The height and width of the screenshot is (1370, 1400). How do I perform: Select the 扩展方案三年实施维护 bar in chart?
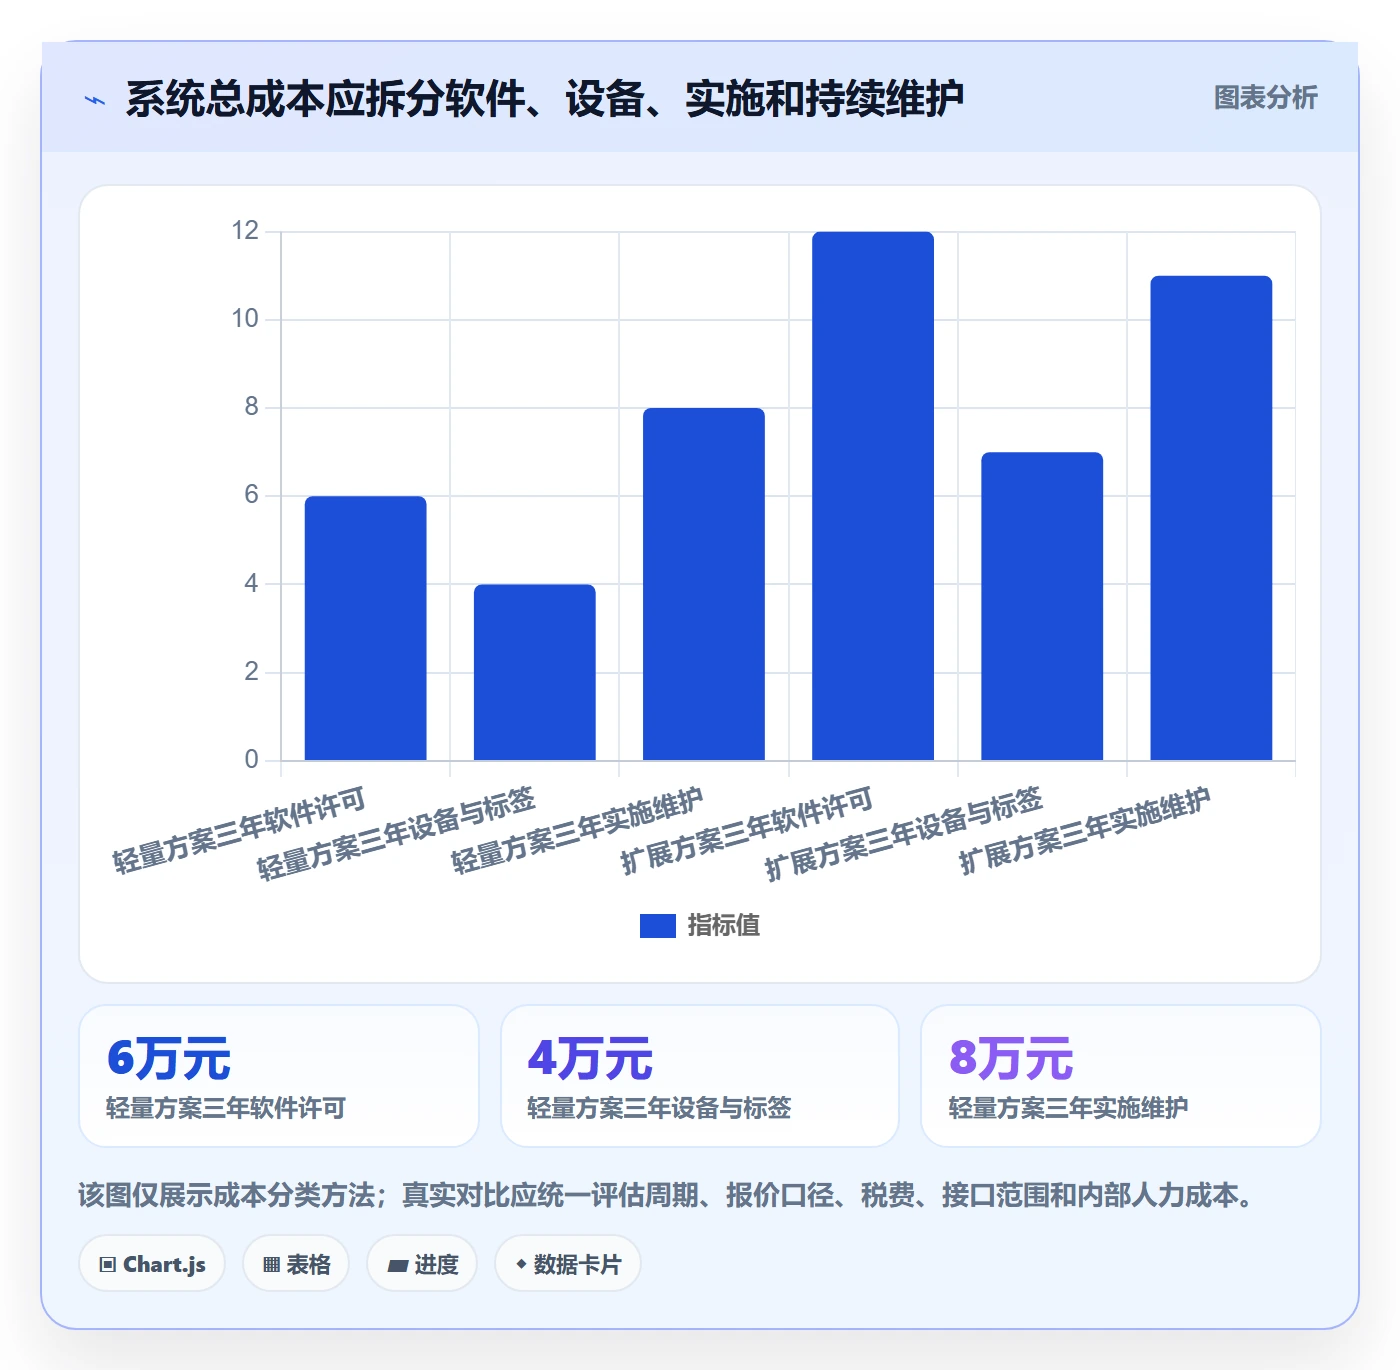pos(1210,518)
